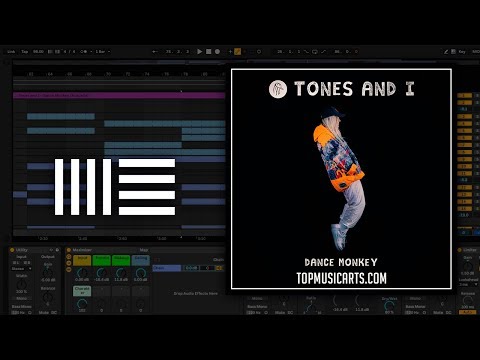
Task: Toggle the Maximizer rack activator
Action: (x=69, y=250)
